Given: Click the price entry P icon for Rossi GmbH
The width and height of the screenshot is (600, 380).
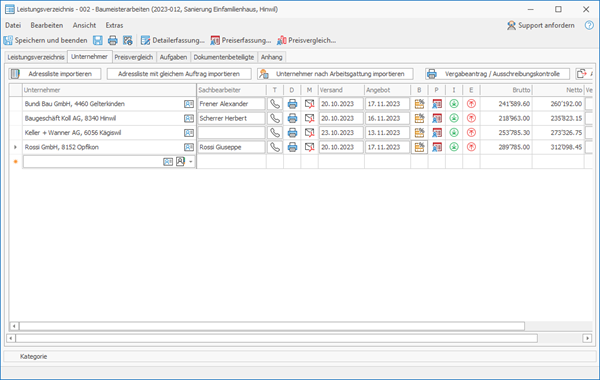Looking at the screenshot, I should pyautogui.click(x=437, y=147).
